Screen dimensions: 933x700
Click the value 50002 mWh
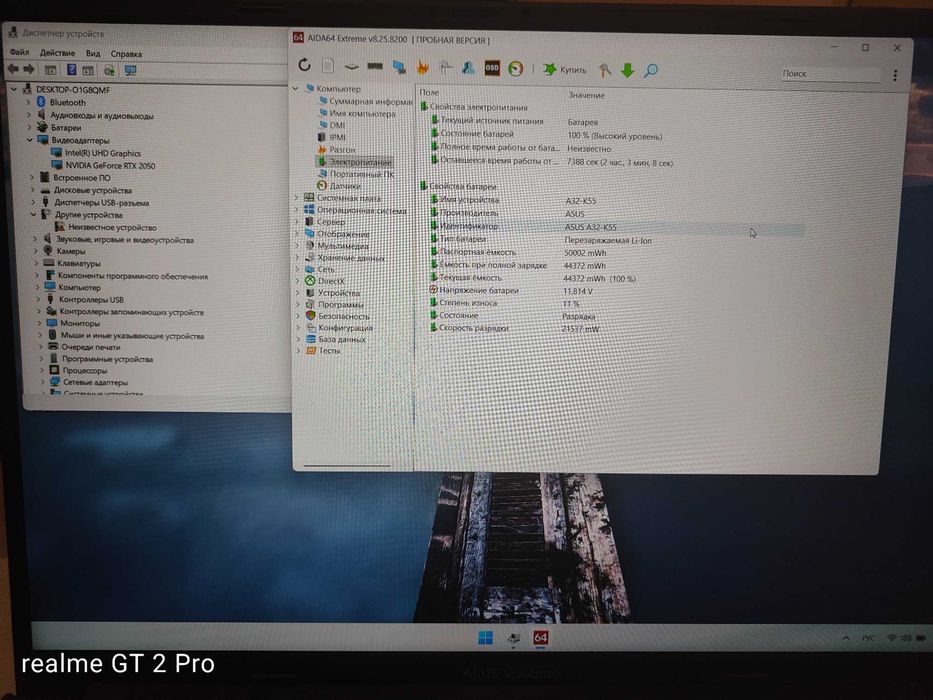point(585,253)
